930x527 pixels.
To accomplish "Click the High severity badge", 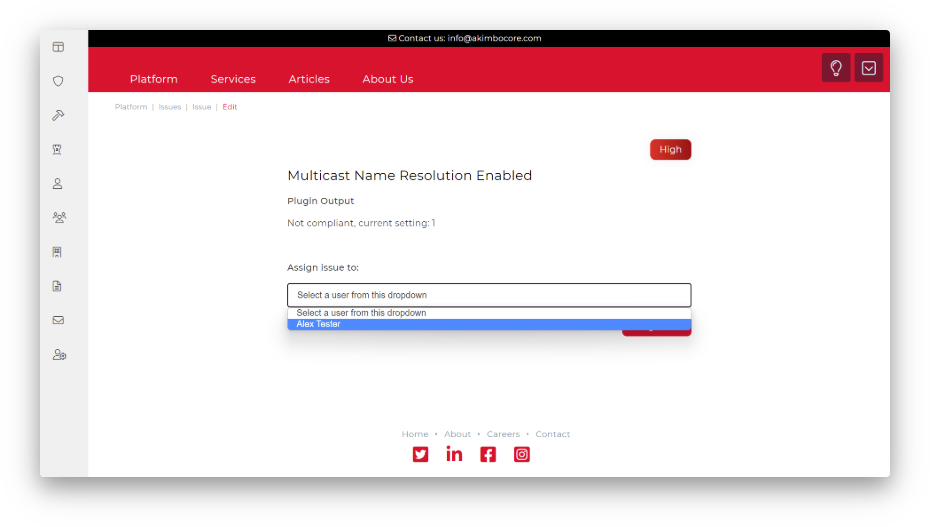I will tap(670, 150).
